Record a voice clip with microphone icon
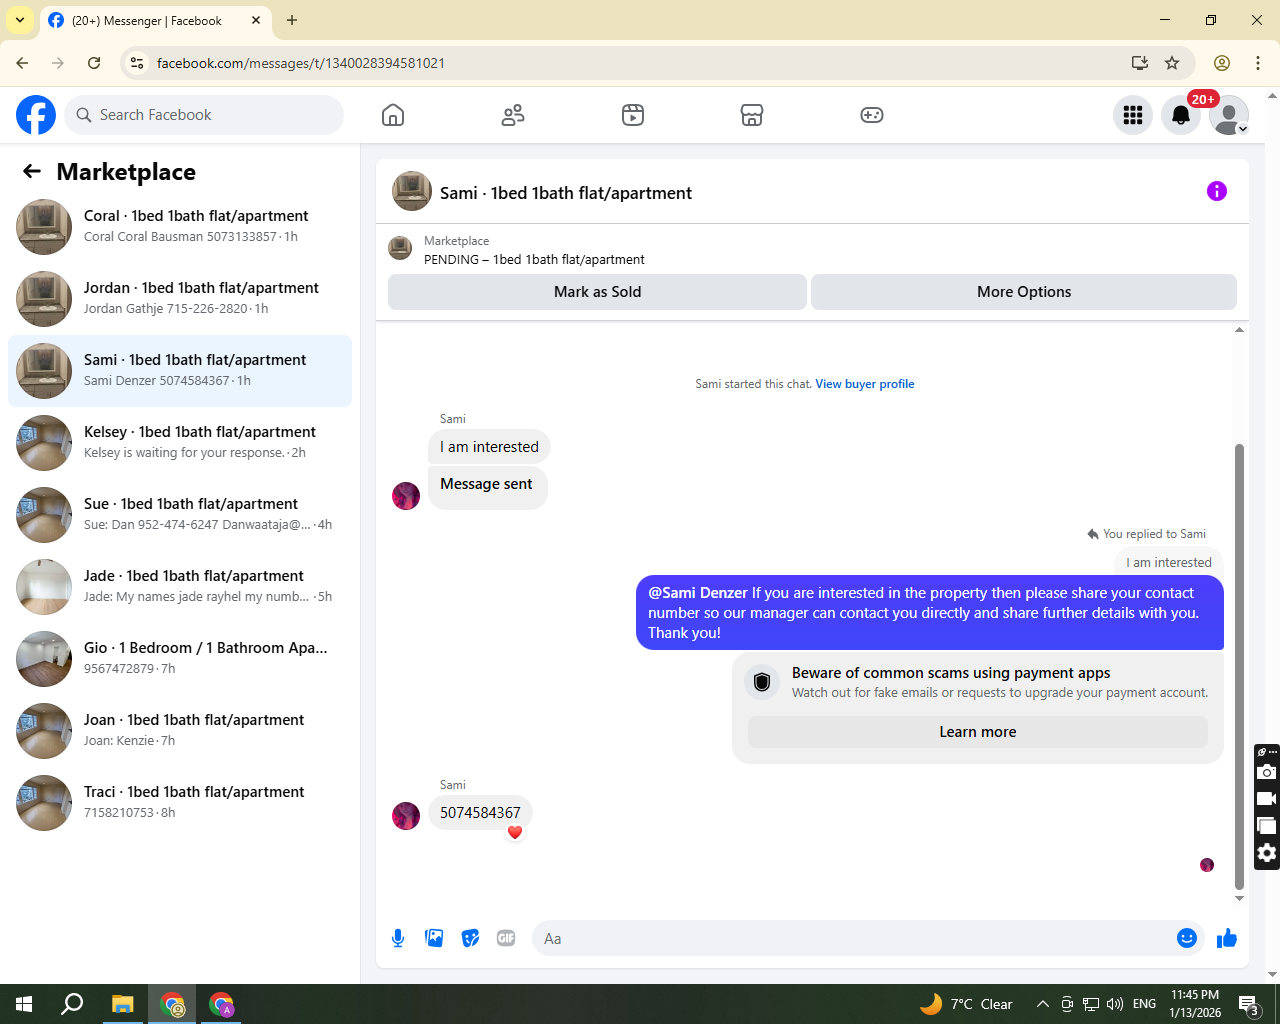Screen dimensions: 1280x1024 398,938
